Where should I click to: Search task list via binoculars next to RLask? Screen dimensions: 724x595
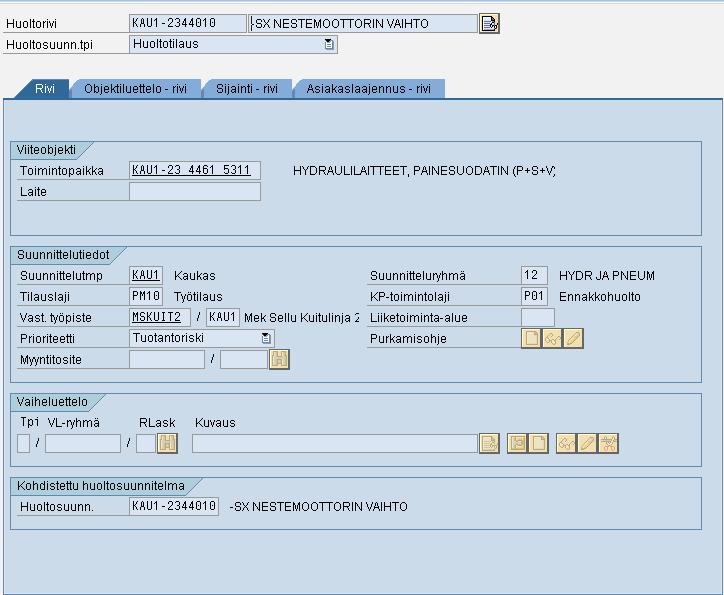coord(167,444)
